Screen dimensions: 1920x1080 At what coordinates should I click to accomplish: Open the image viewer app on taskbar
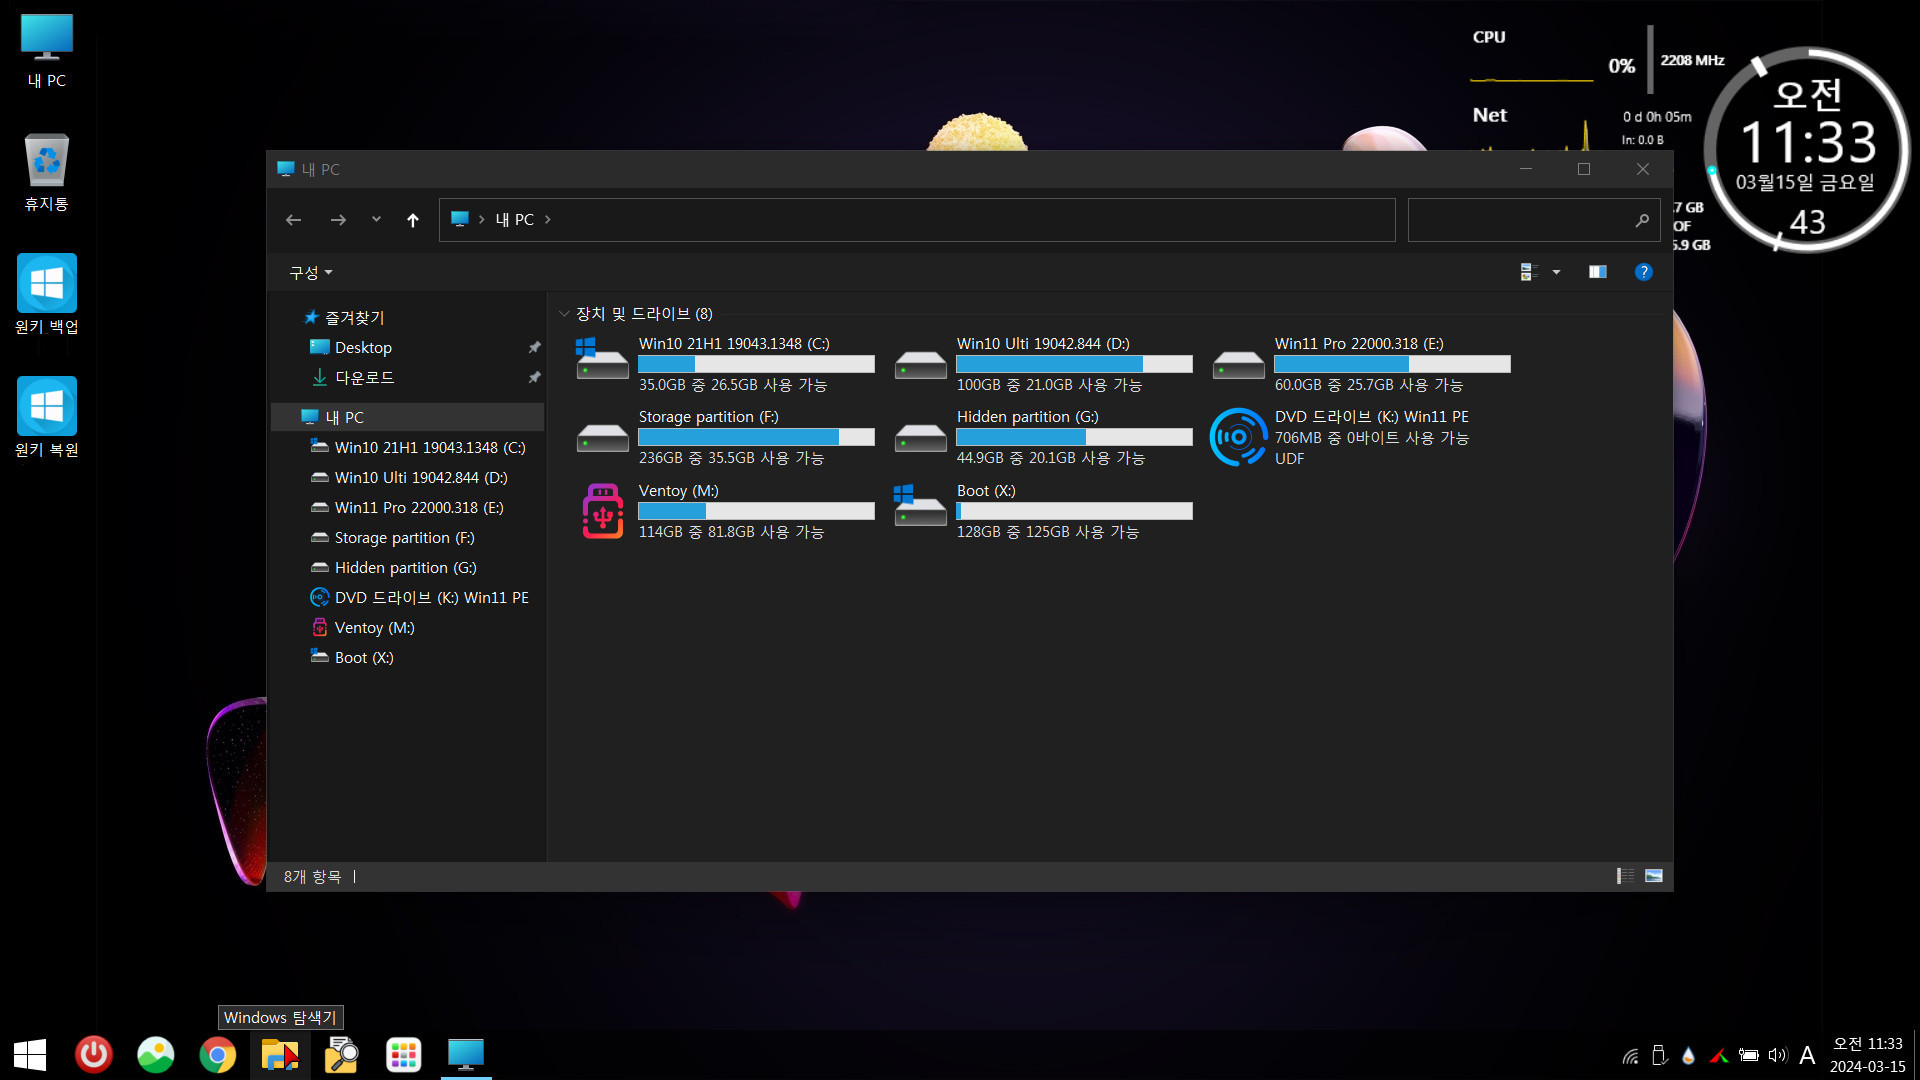point(156,1055)
